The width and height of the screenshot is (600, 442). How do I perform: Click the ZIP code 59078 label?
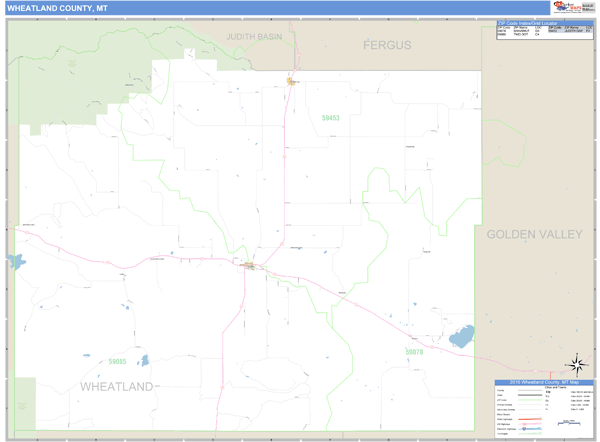click(414, 352)
